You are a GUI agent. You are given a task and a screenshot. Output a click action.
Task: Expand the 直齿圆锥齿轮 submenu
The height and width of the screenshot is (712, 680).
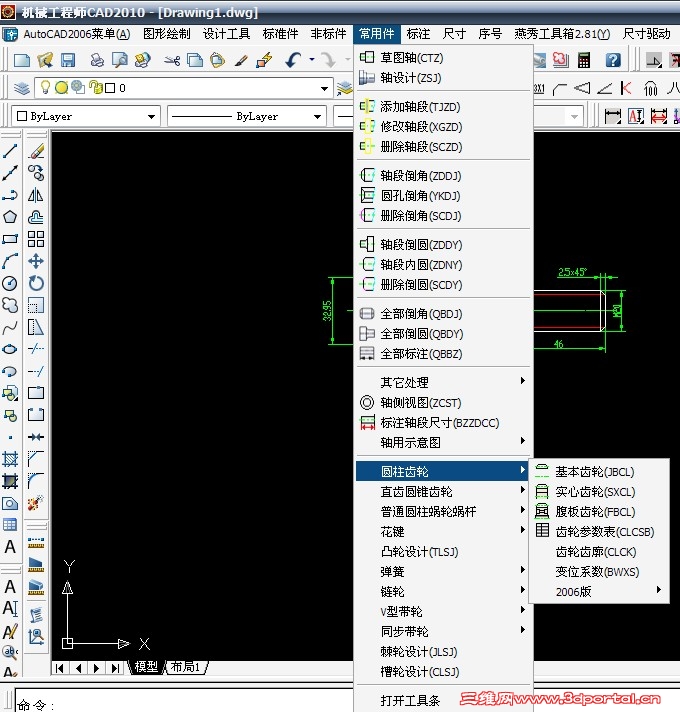443,491
